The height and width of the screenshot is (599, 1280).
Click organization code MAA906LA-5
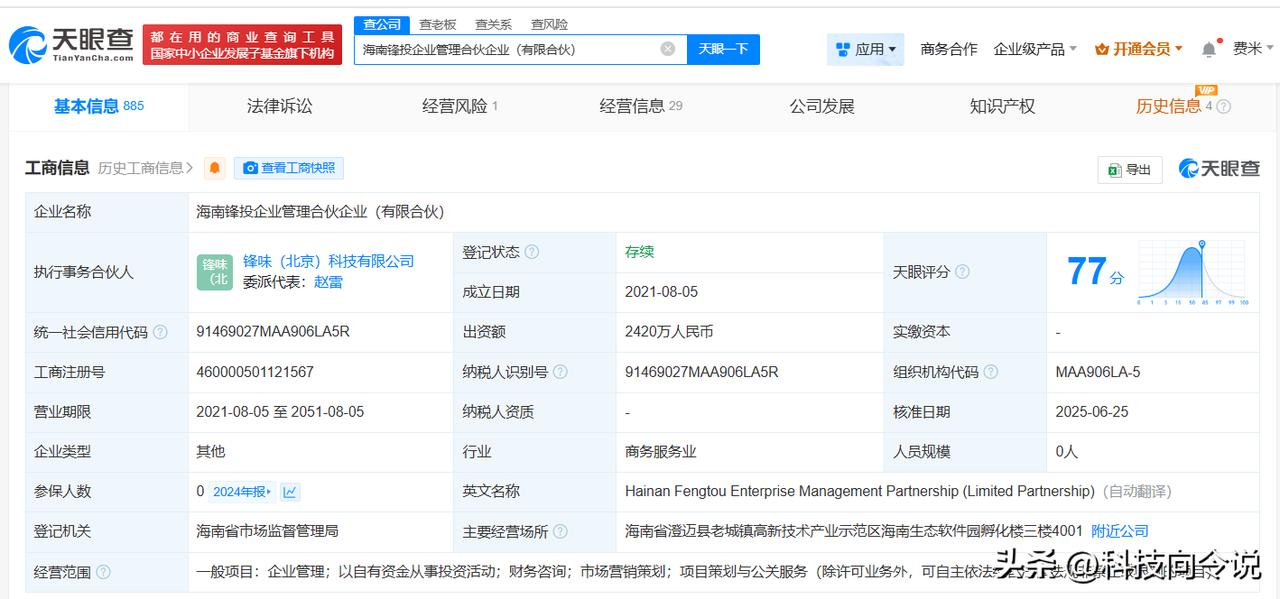[1098, 371]
